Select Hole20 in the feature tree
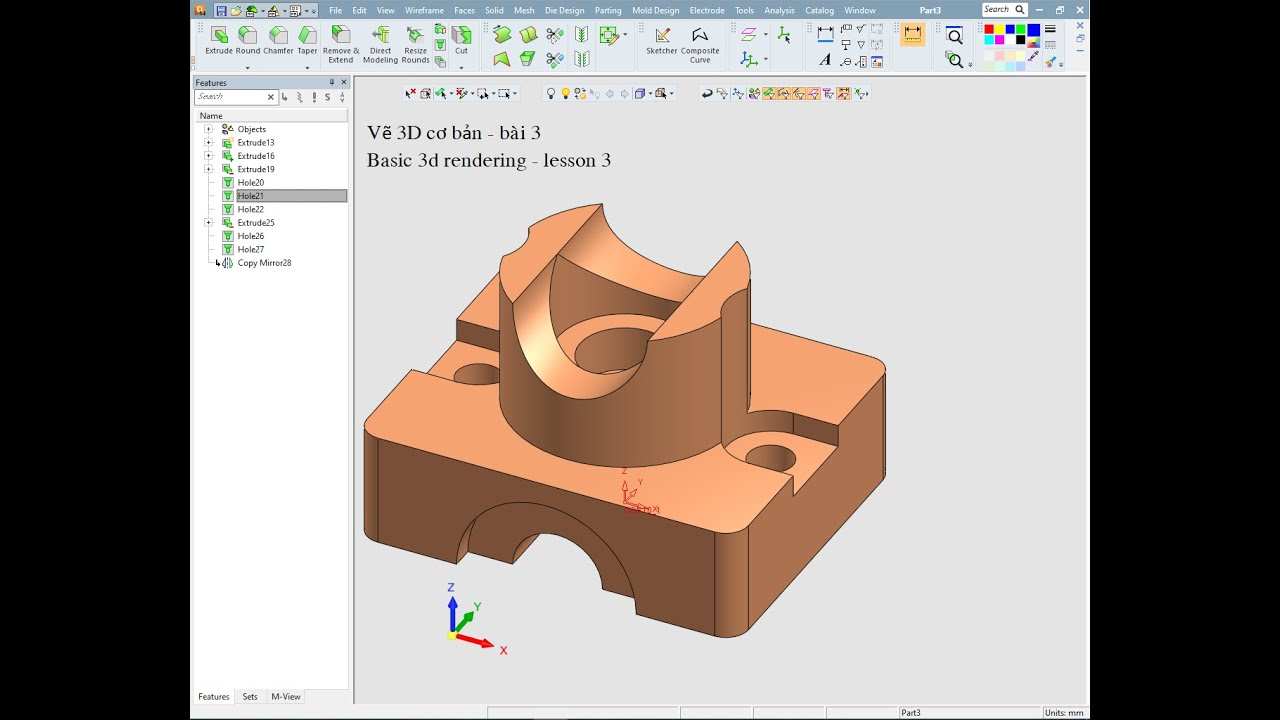 251,183
